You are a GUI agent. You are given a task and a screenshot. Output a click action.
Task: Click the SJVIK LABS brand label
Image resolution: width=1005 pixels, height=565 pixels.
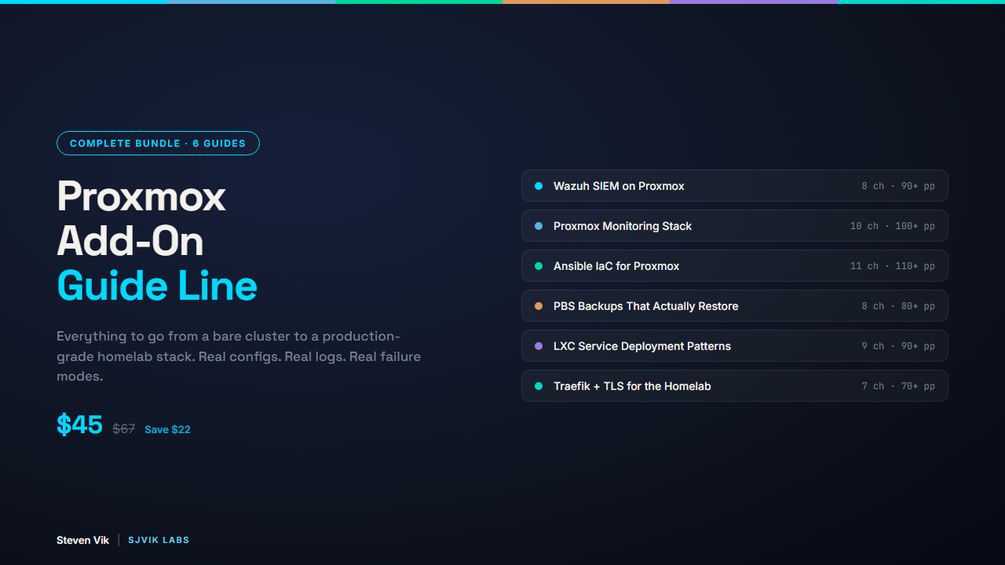[158, 540]
